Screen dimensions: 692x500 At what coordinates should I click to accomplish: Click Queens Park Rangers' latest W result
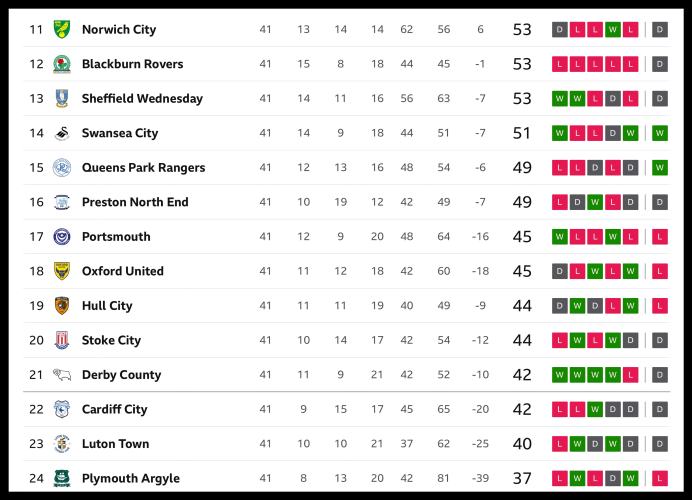[660, 168]
